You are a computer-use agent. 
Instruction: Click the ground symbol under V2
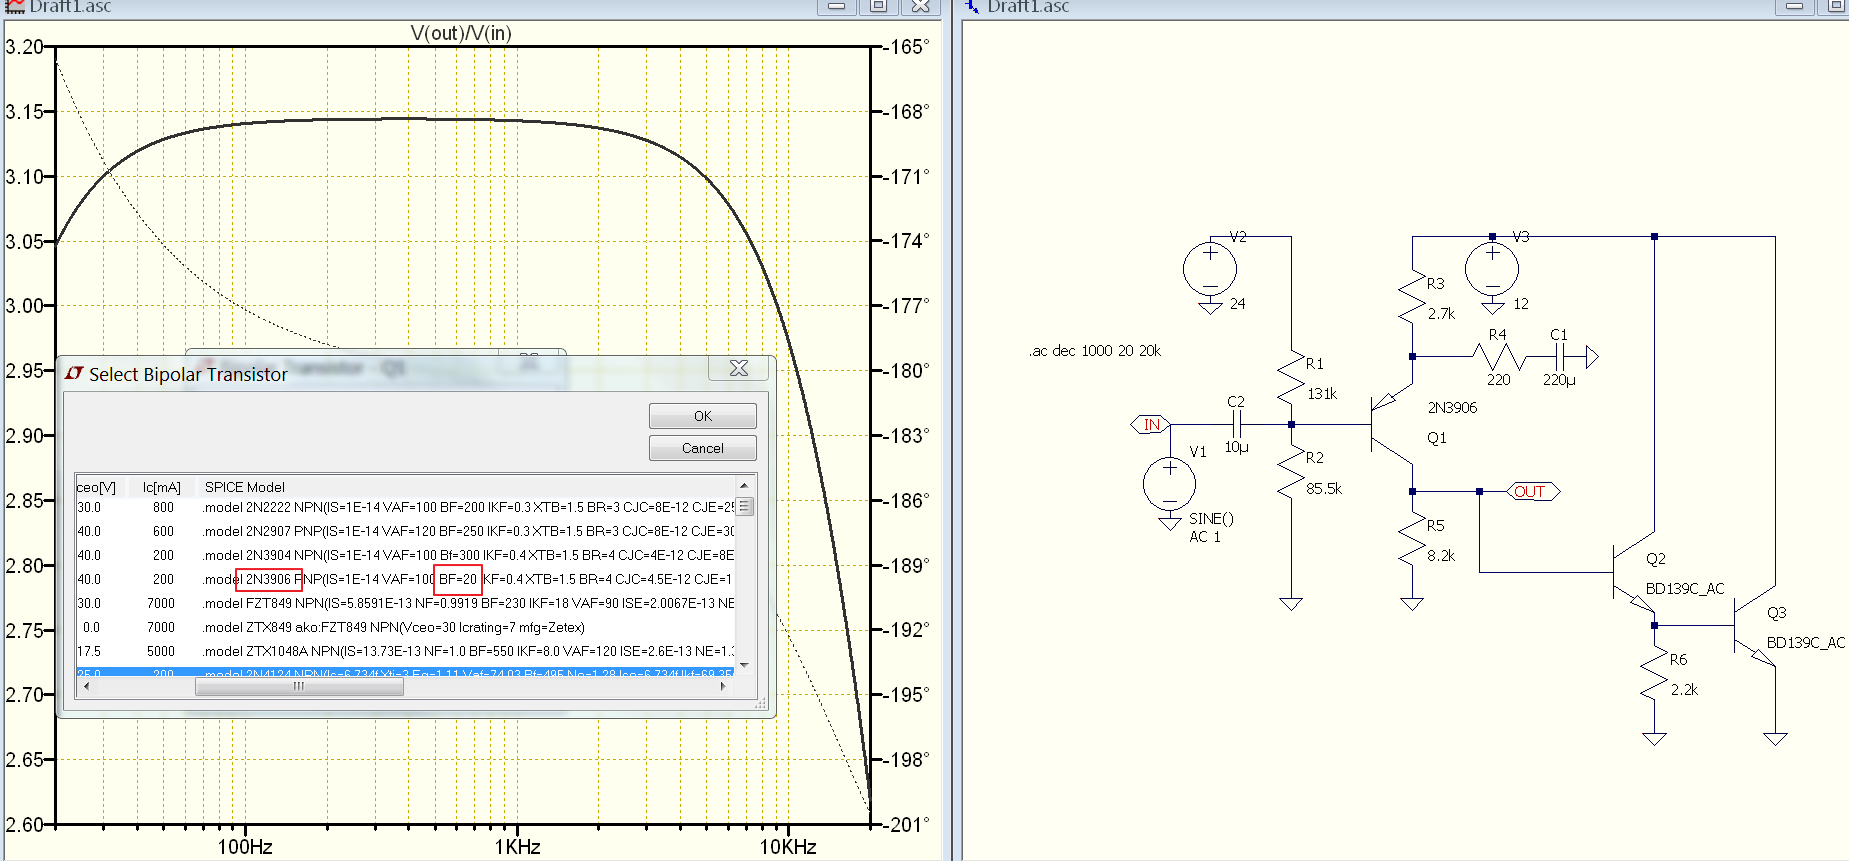coord(1210,307)
